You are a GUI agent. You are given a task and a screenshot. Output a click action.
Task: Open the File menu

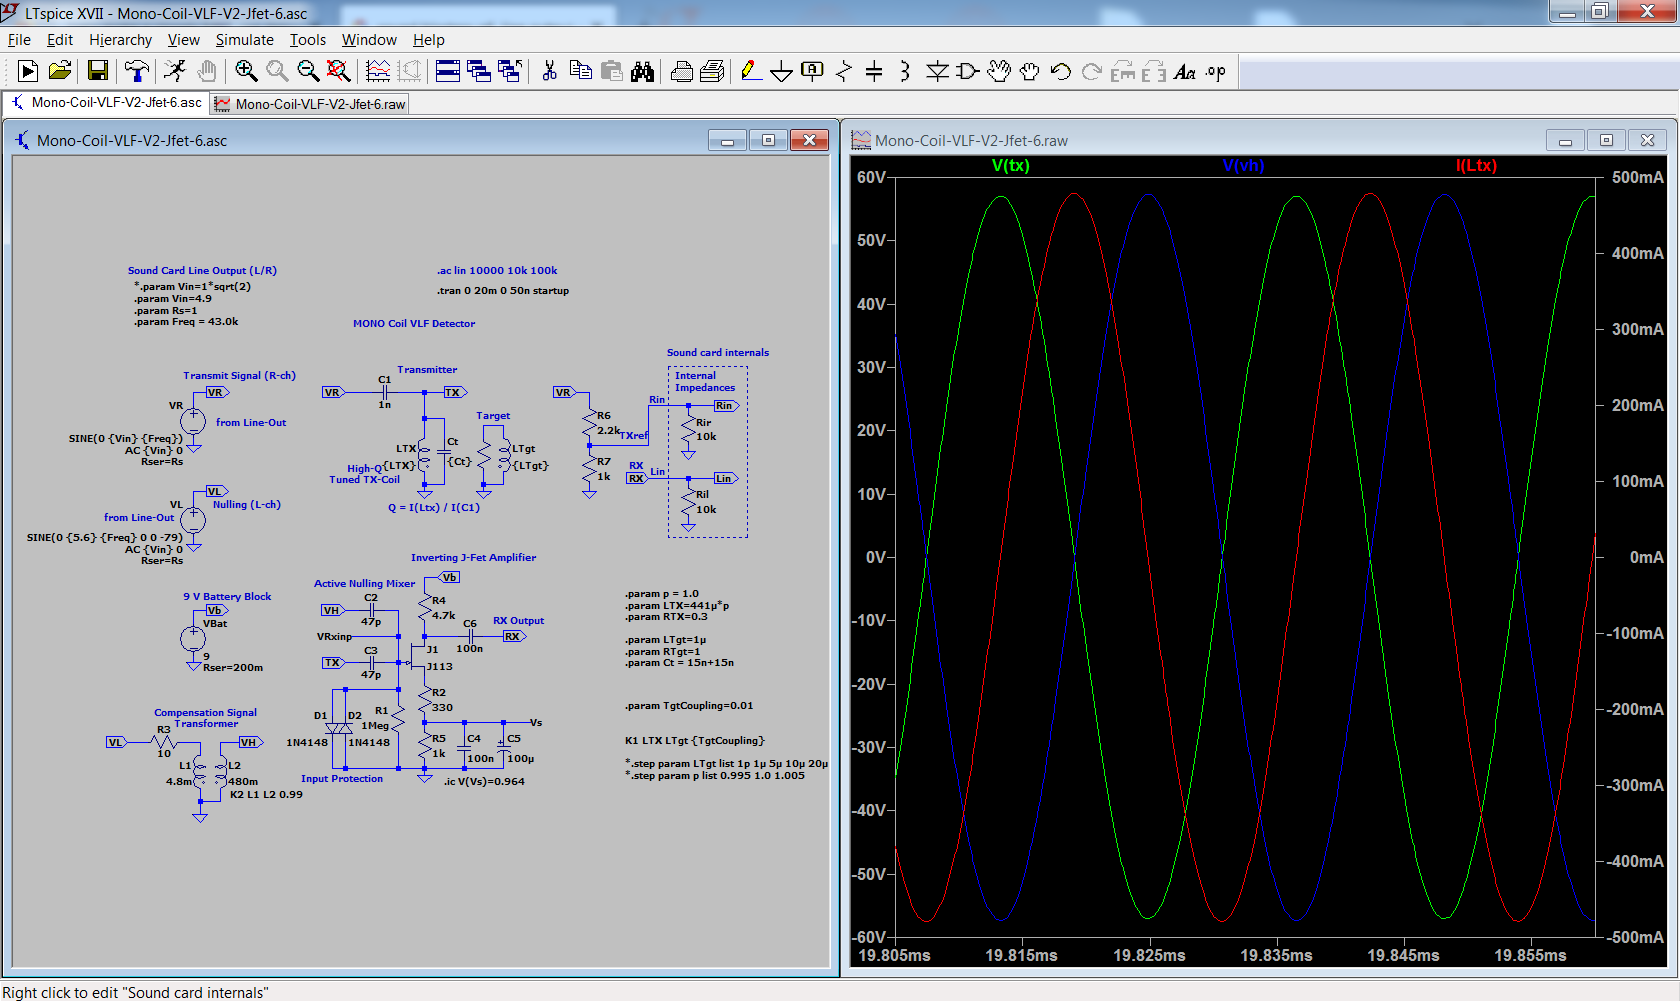pyautogui.click(x=19, y=40)
